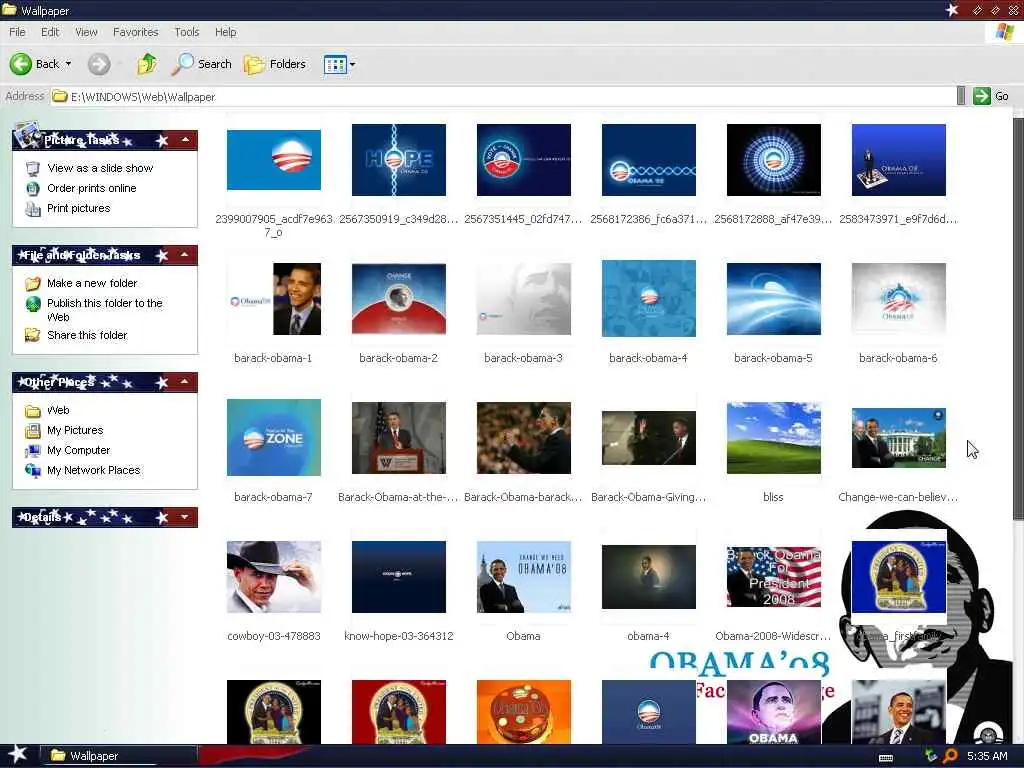Select the 2568172888_af47e39 thumbnail

pyautogui.click(x=774, y=160)
